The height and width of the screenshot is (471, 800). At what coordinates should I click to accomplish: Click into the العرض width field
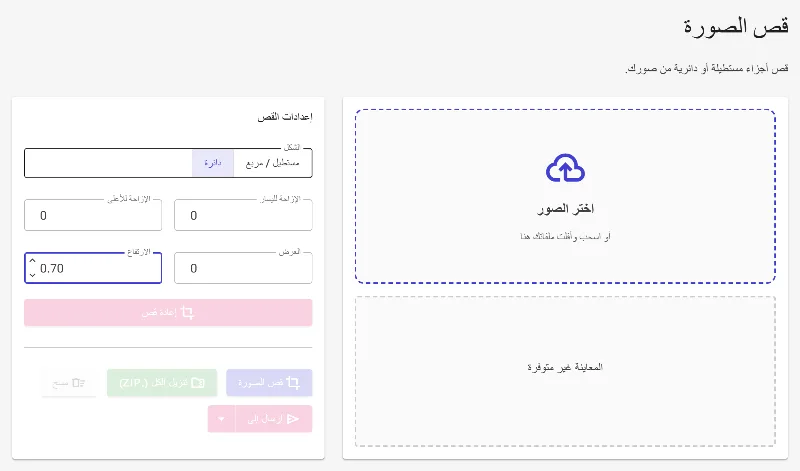point(243,268)
